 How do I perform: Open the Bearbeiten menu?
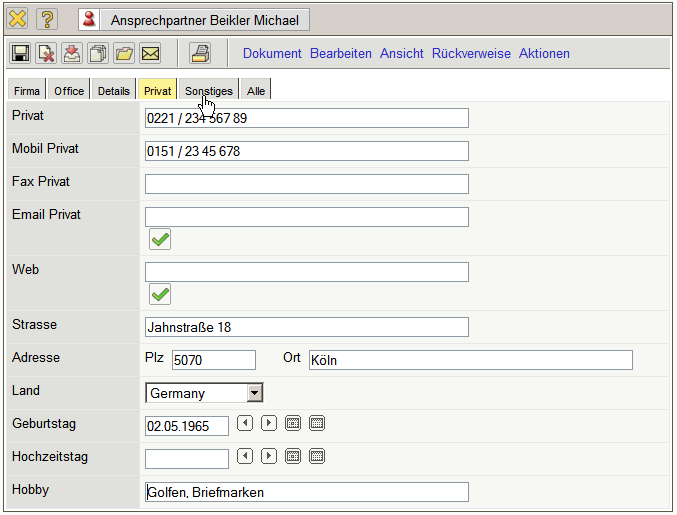pyautogui.click(x=340, y=54)
